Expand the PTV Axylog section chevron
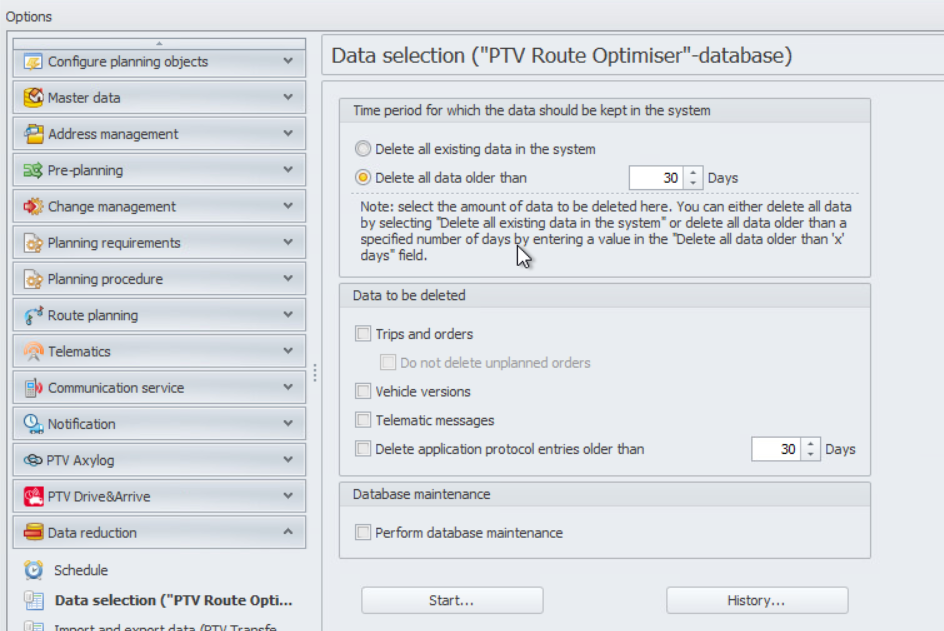Viewport: 944px width, 631px height. click(x=288, y=459)
